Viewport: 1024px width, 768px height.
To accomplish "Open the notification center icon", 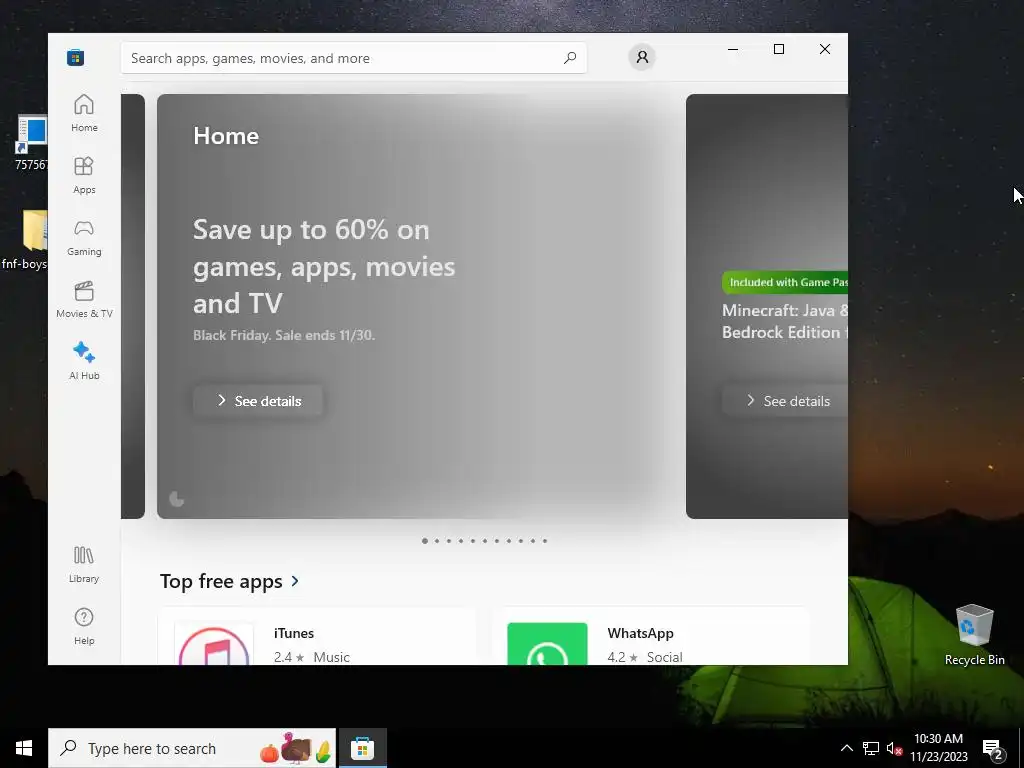I will coord(993,749).
